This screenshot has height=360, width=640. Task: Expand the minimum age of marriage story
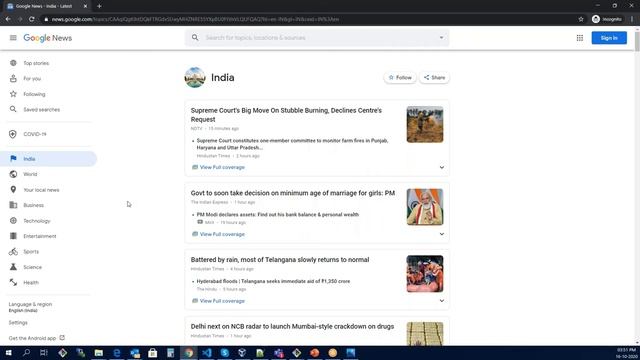tap(442, 234)
